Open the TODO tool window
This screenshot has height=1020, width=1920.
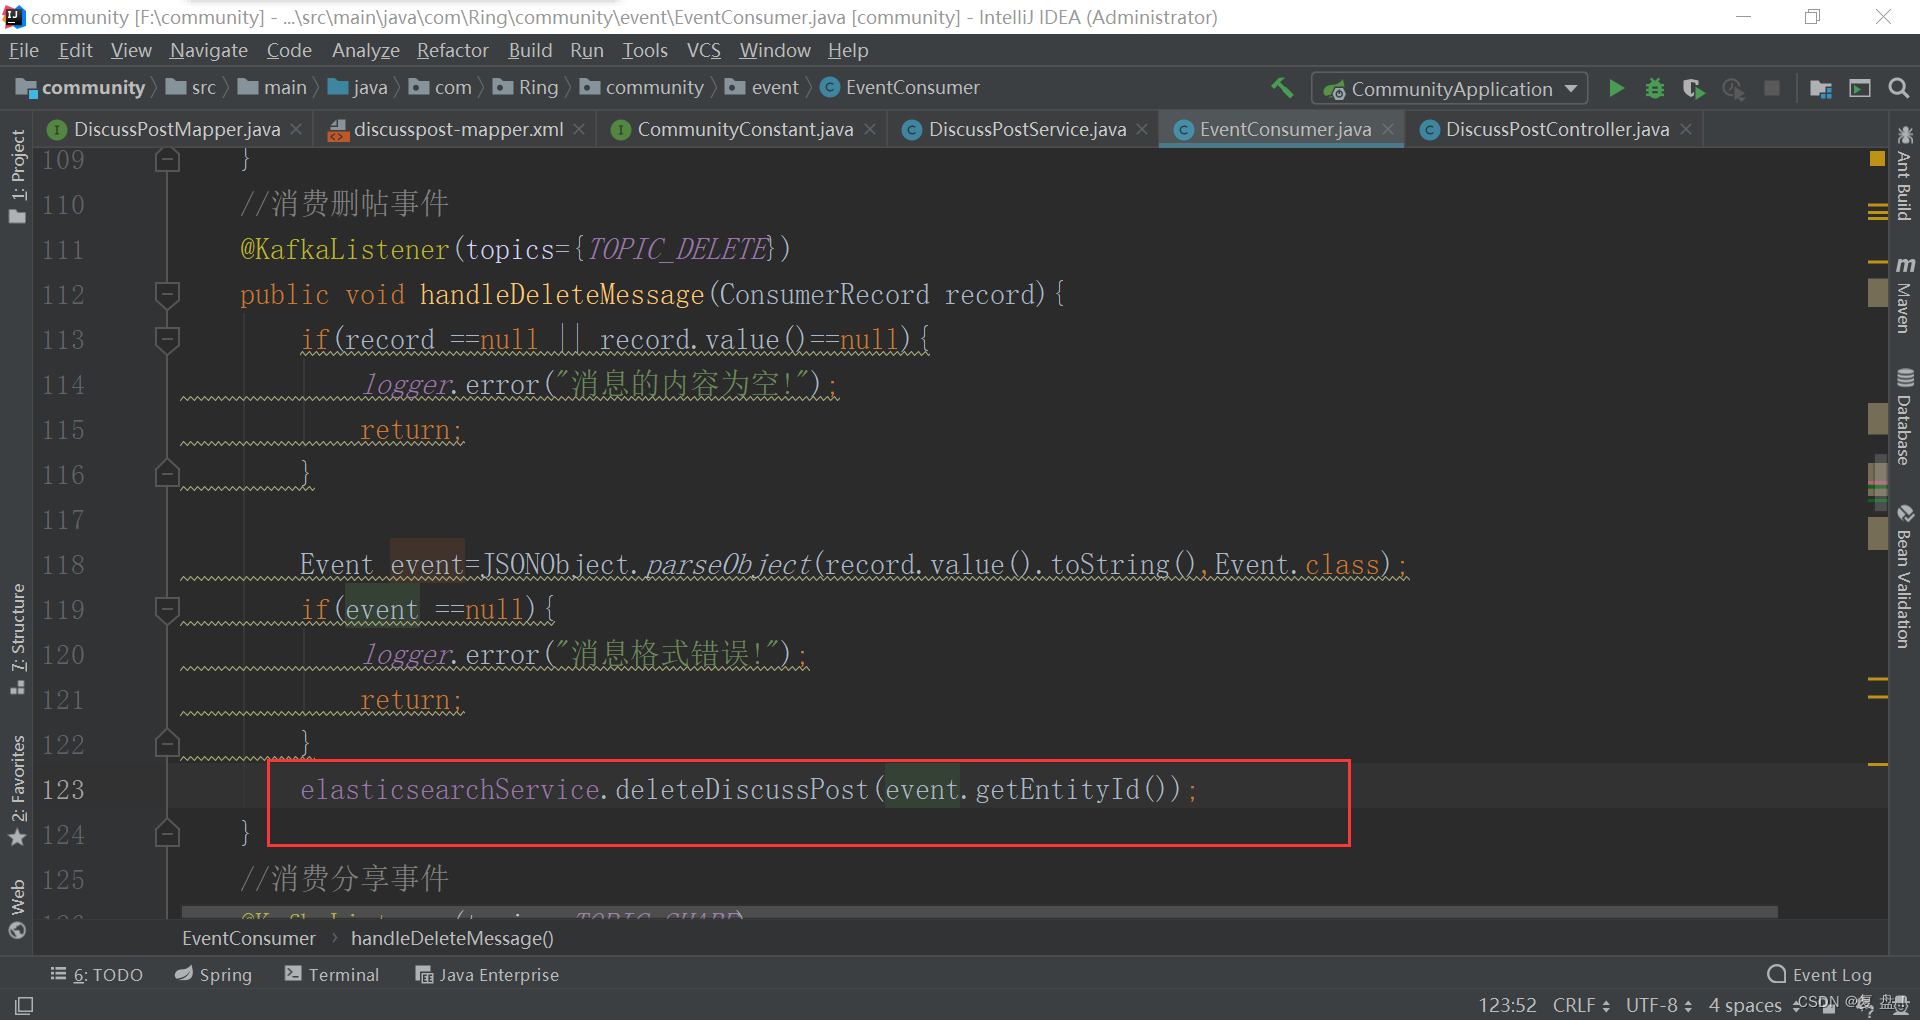point(97,974)
